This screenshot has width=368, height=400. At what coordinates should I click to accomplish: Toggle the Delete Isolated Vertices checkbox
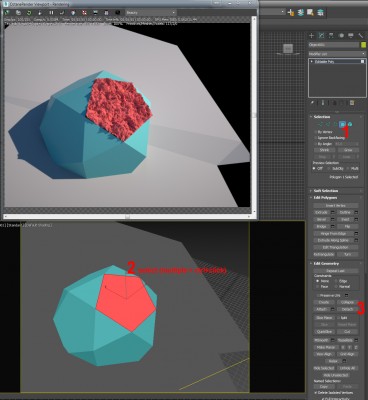[316, 393]
